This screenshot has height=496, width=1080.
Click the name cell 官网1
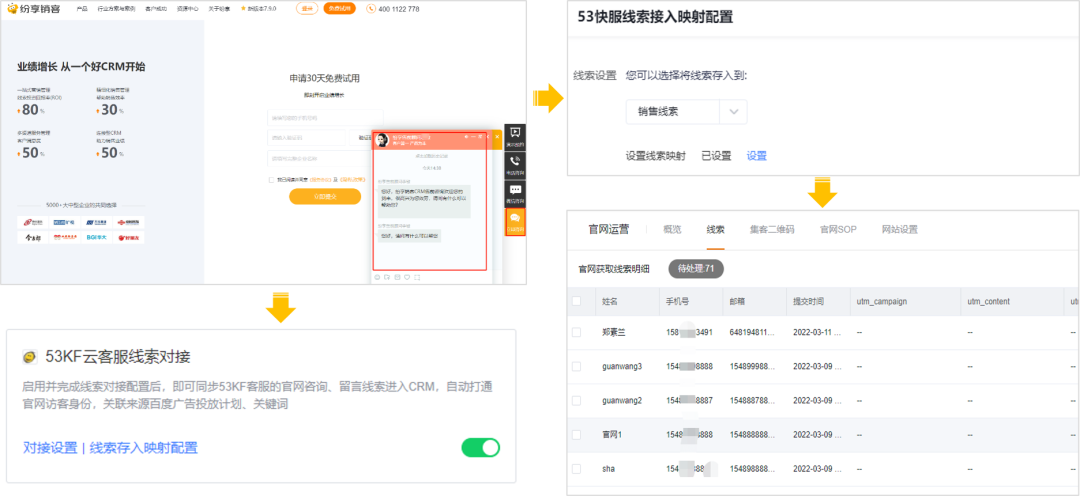pos(612,435)
